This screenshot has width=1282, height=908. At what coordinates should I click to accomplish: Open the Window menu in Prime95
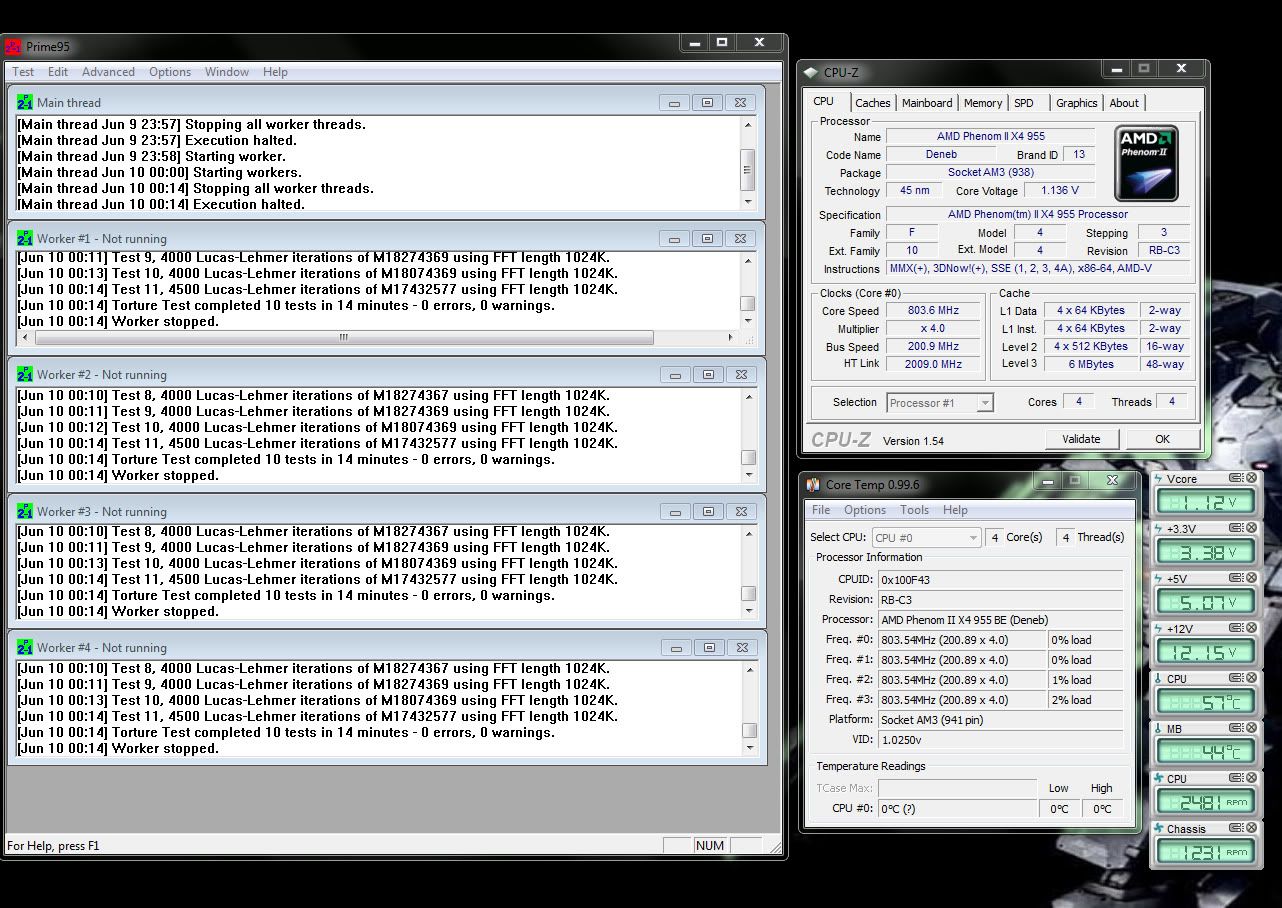pos(227,72)
